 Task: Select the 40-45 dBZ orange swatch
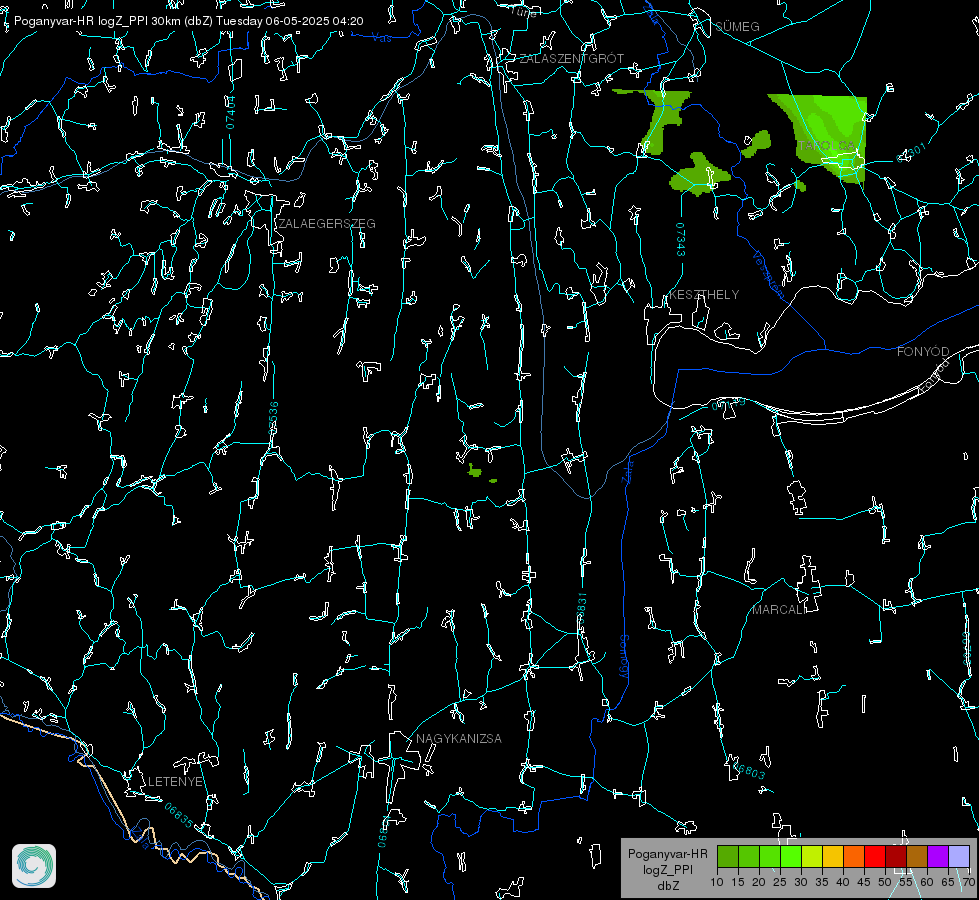point(854,856)
